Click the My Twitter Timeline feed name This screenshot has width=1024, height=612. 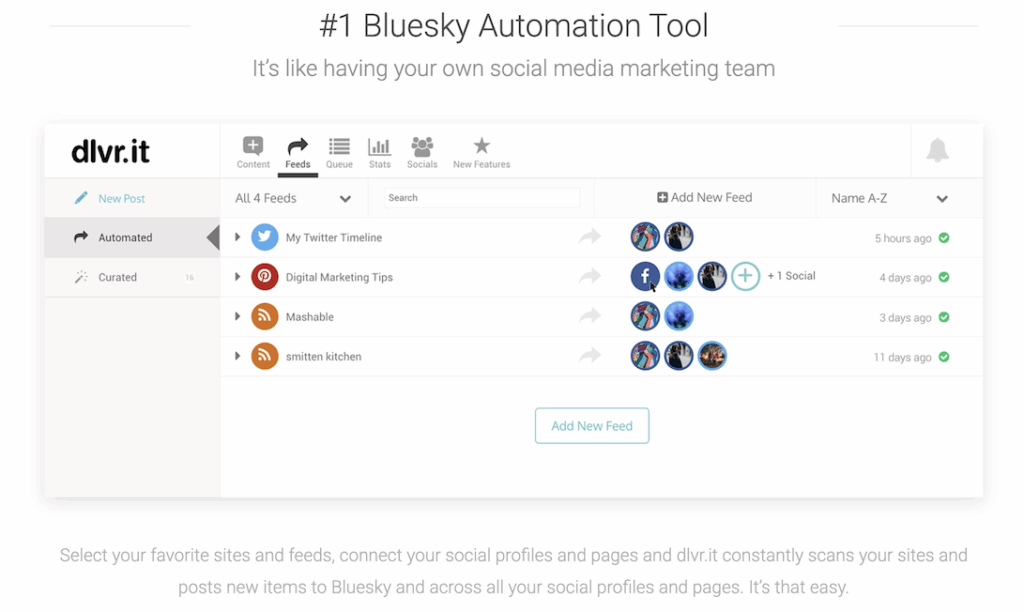pyautogui.click(x=334, y=238)
